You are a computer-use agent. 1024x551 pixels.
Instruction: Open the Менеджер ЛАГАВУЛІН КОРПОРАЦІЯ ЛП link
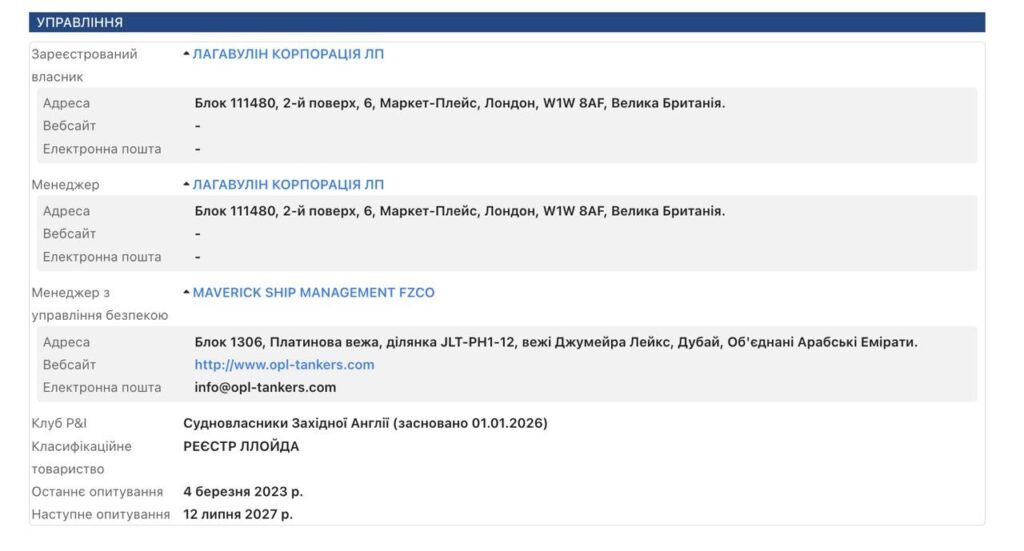pyautogui.click(x=288, y=185)
